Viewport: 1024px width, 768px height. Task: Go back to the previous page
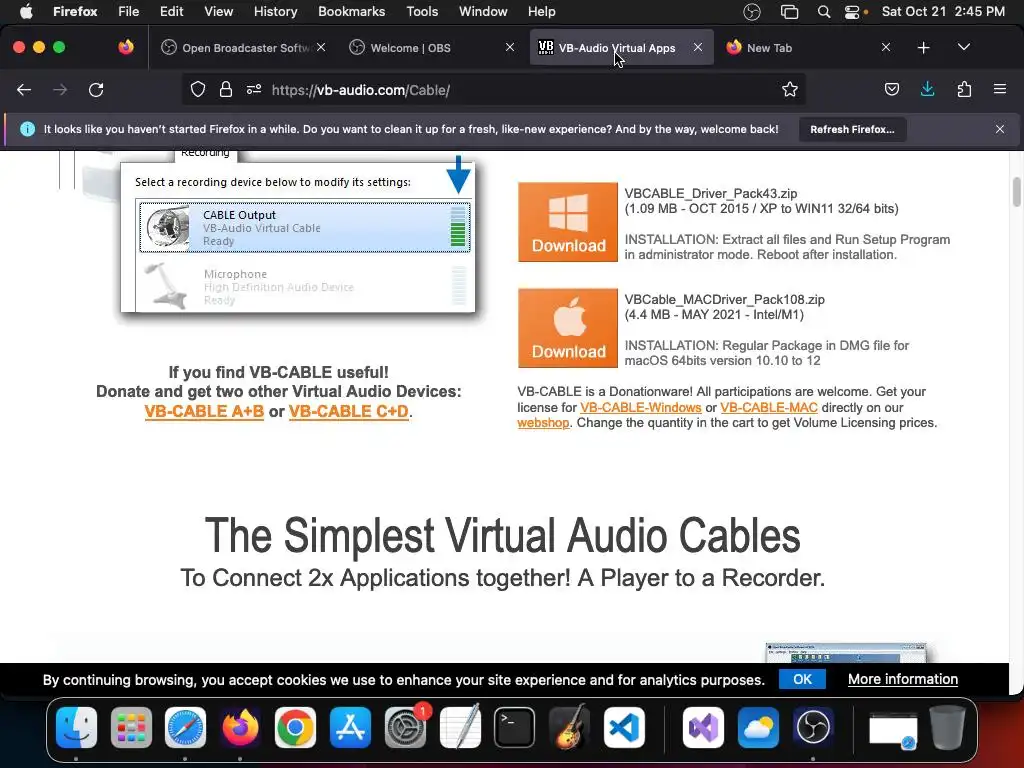(24, 90)
